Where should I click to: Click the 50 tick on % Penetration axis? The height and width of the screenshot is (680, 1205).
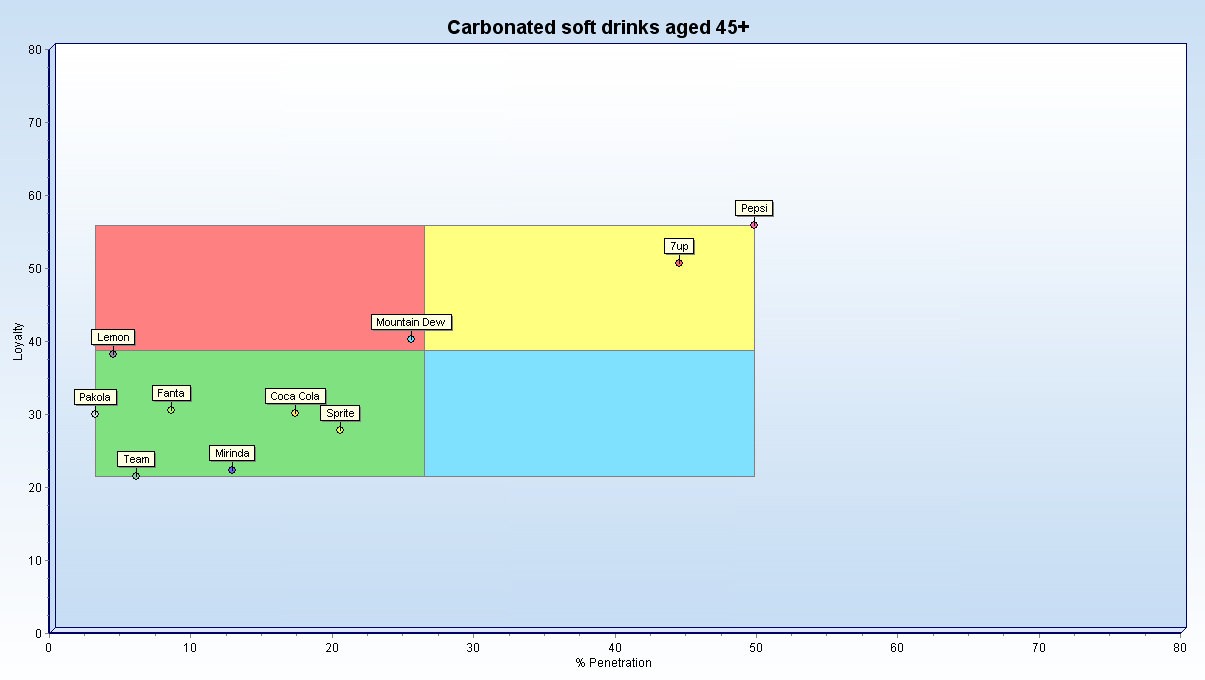coord(756,648)
